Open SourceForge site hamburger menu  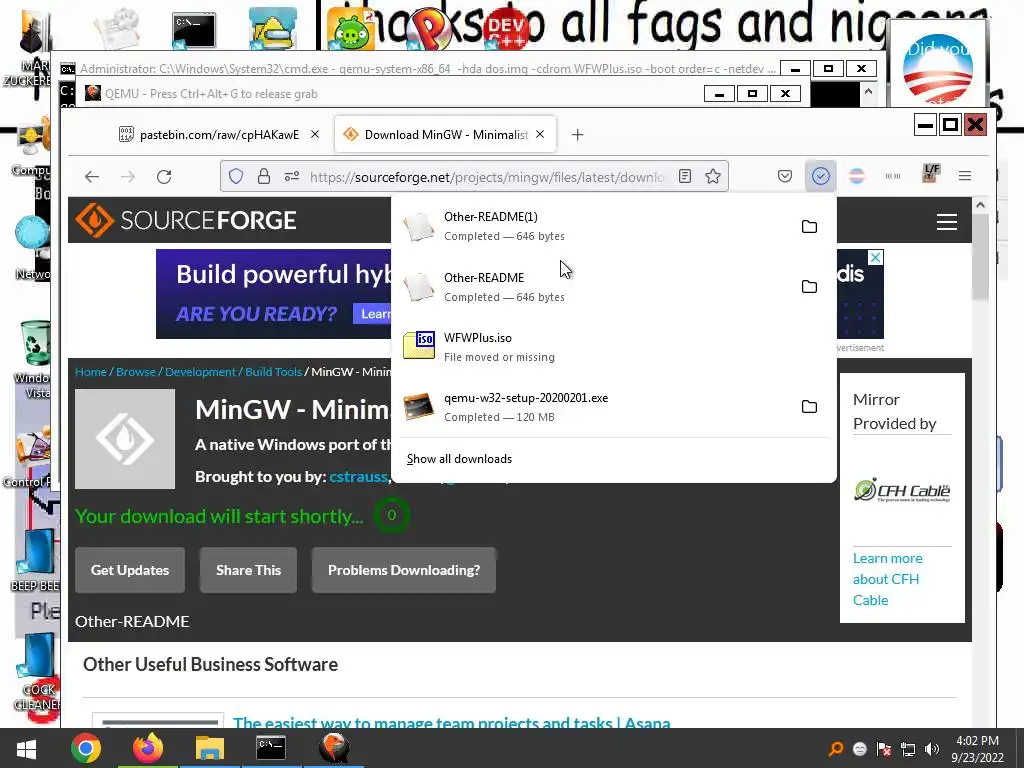(947, 221)
